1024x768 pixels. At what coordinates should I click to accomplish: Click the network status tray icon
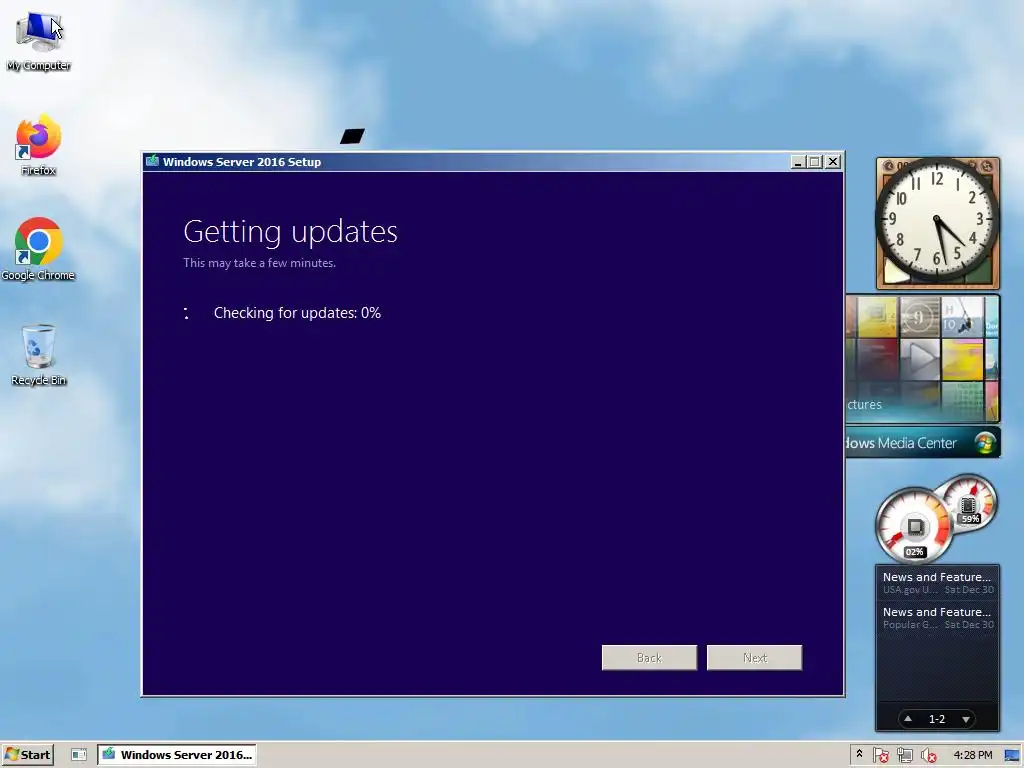tap(904, 755)
